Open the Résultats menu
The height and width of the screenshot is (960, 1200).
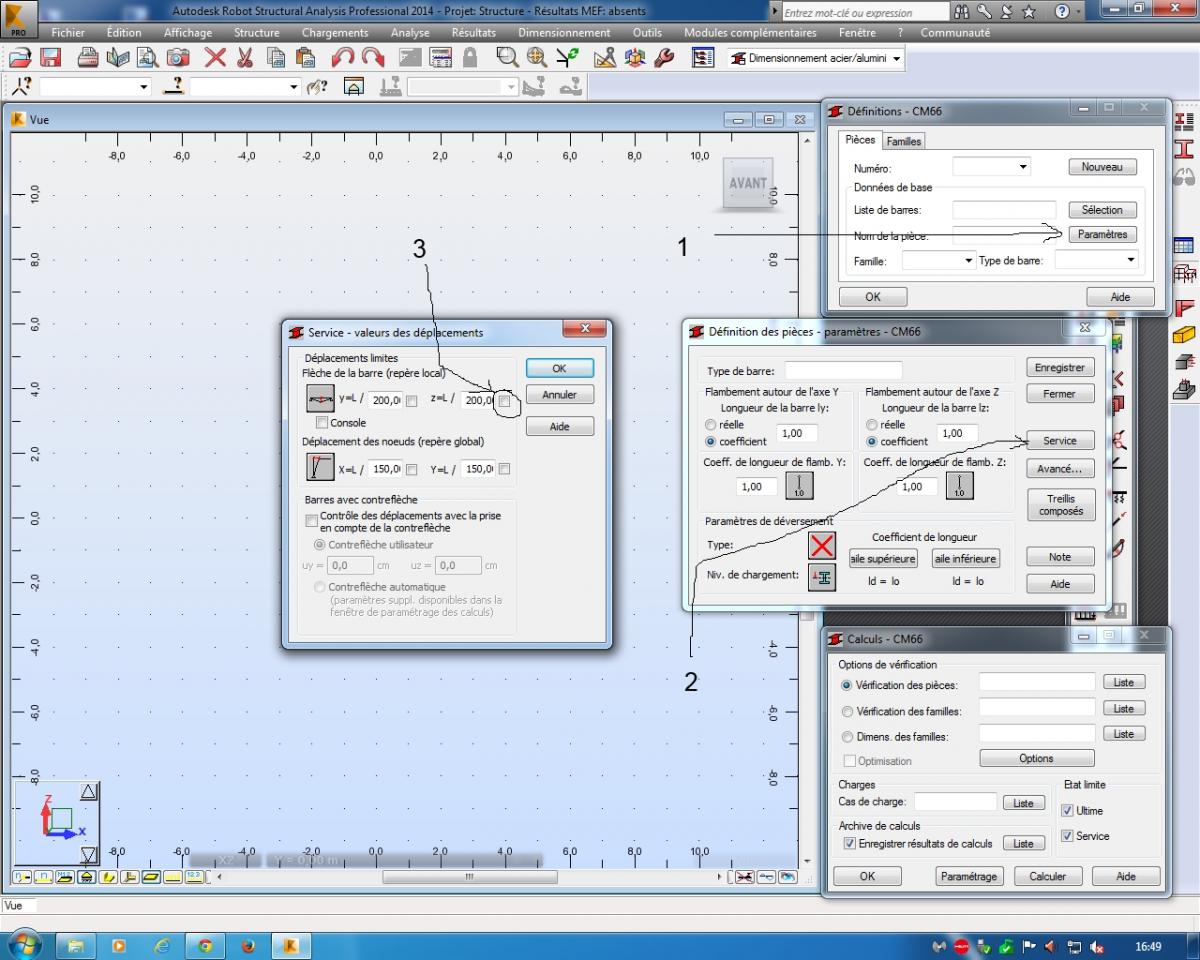473,33
